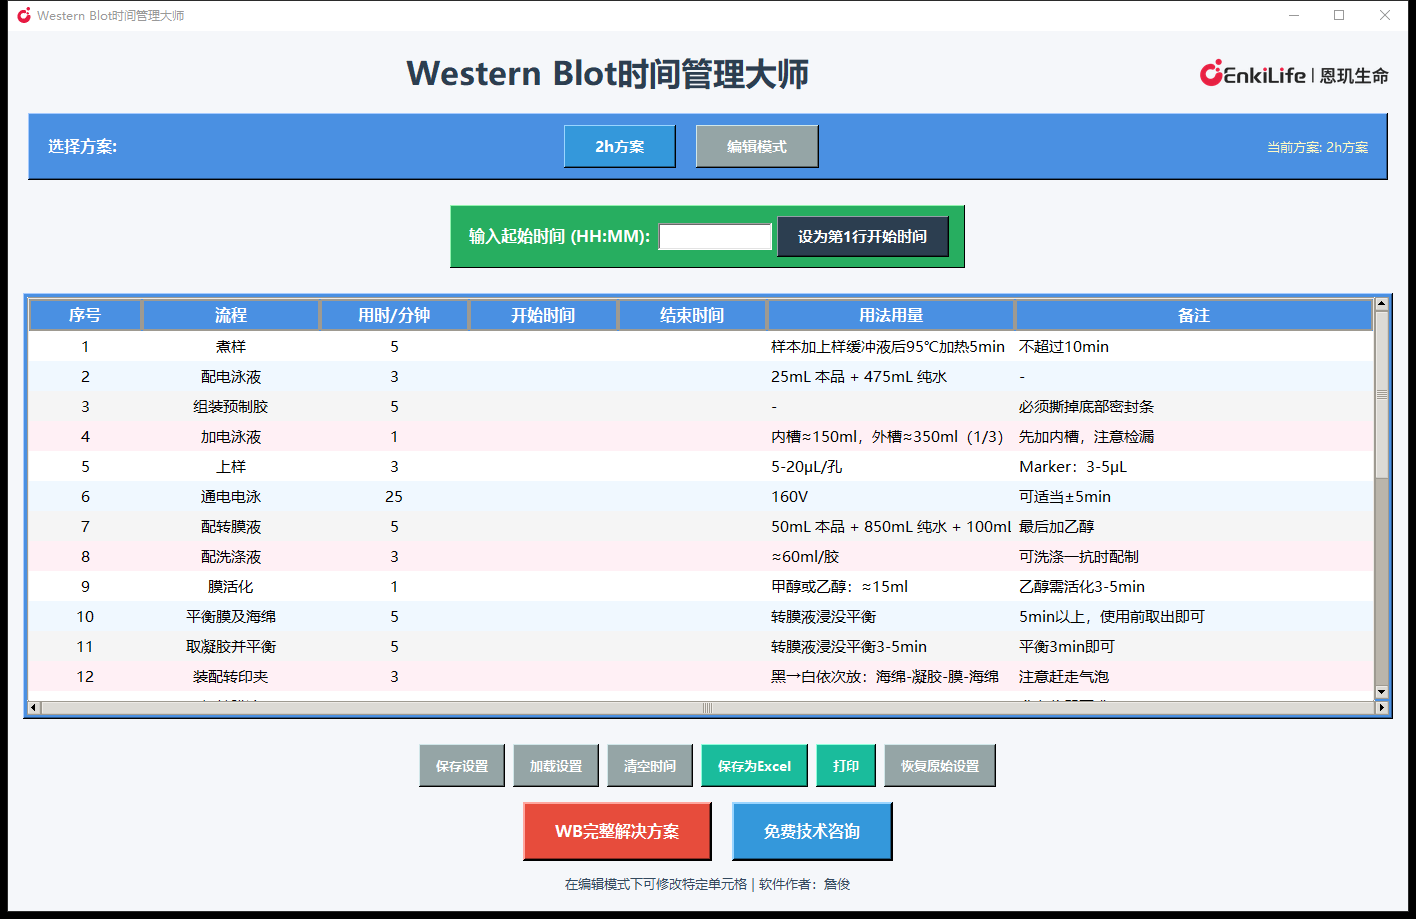Click 恢复原始设置 button
Viewport: 1416px width, 919px height.
(x=940, y=766)
